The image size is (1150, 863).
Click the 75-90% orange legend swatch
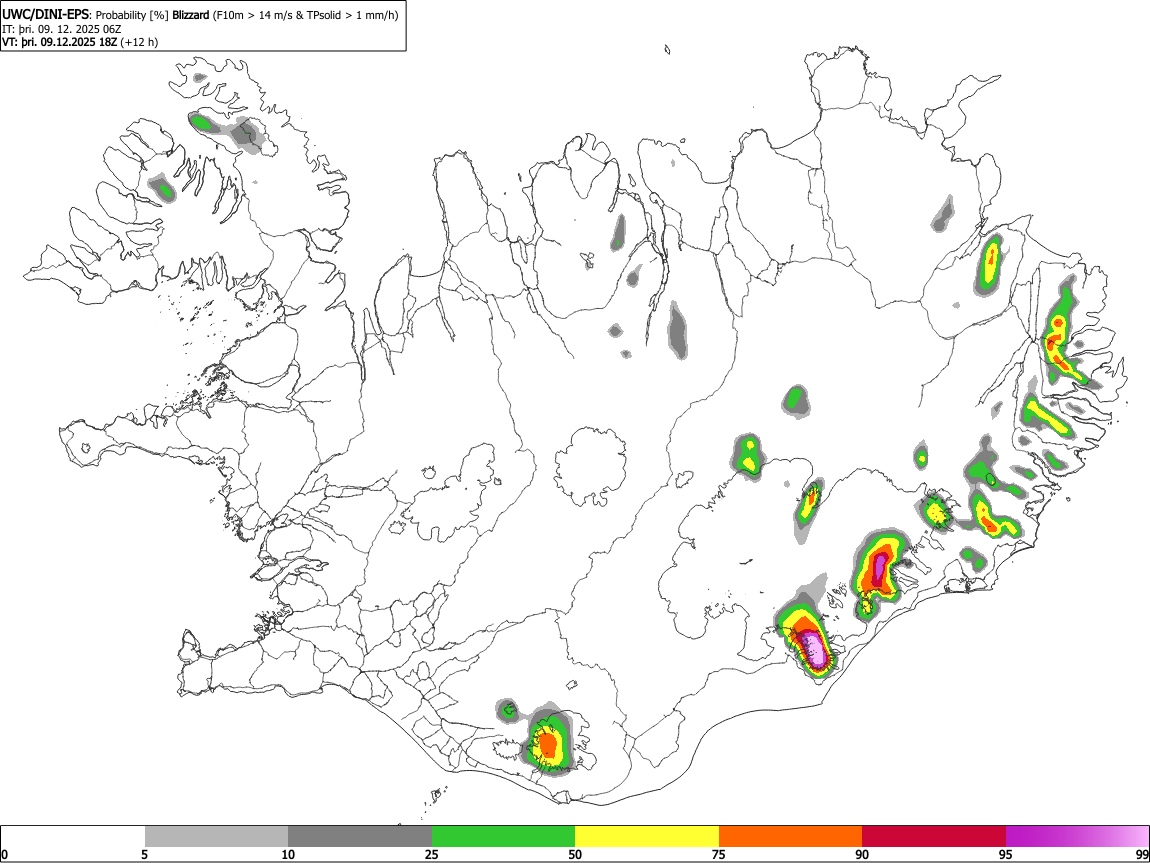pos(791,837)
